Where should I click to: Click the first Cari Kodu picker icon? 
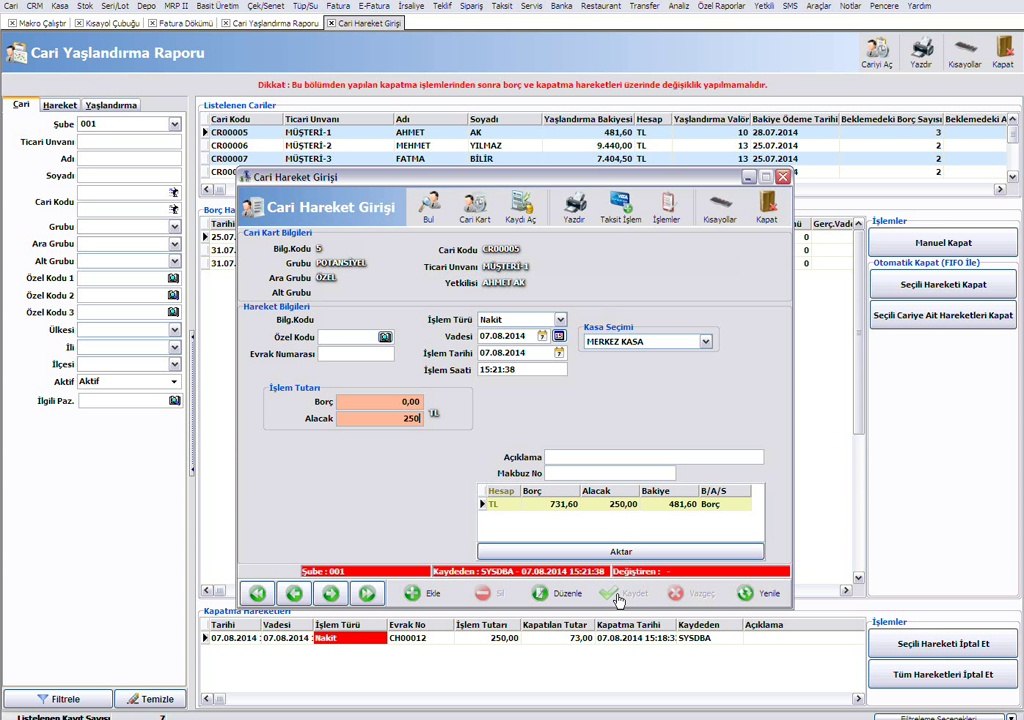coord(174,192)
